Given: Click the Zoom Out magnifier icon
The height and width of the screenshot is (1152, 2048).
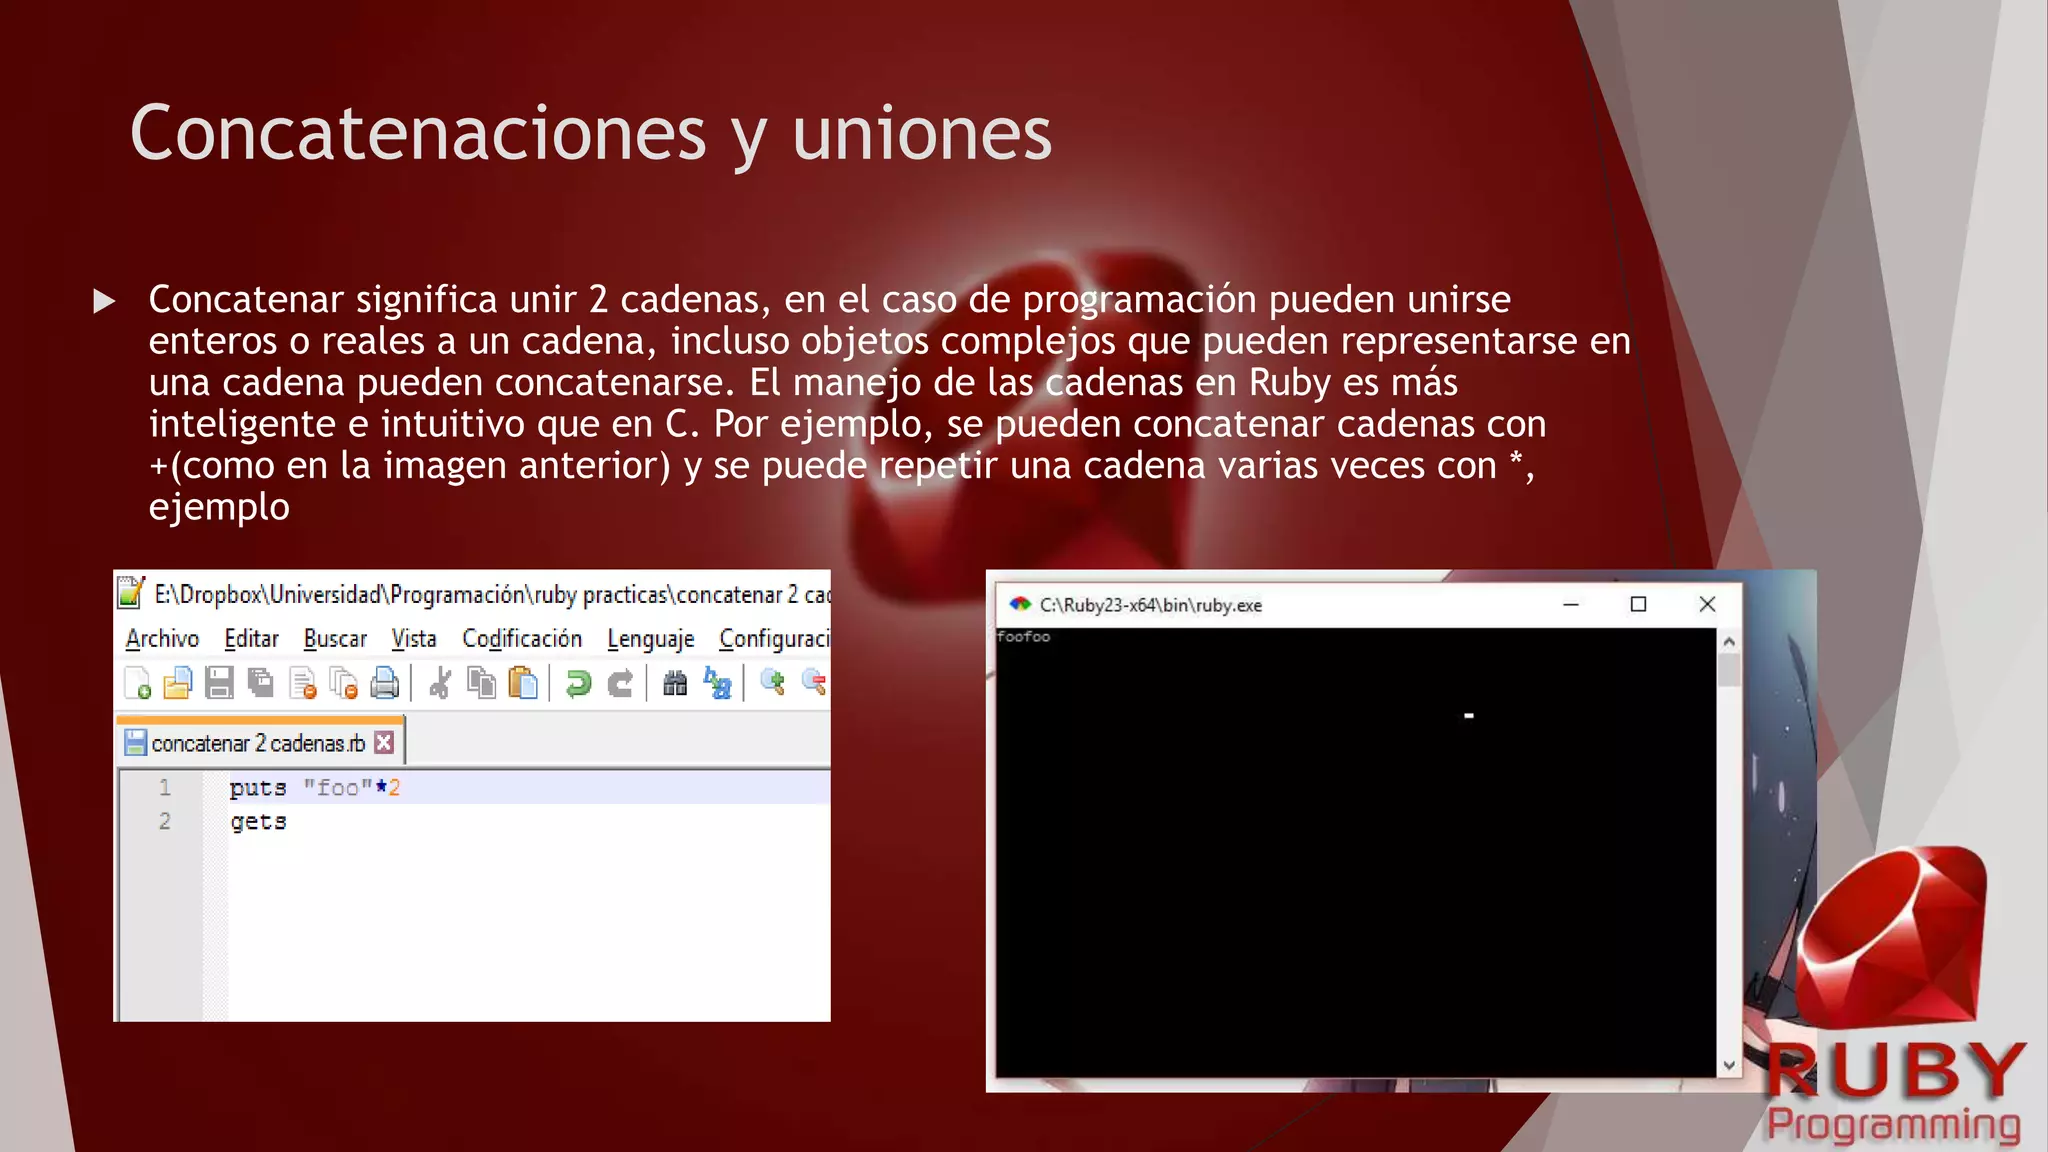Looking at the screenshot, I should tap(814, 683).
